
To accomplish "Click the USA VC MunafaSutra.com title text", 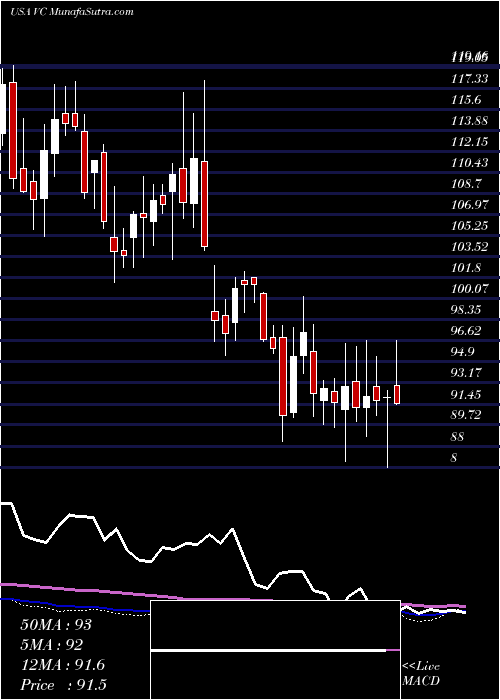I will coord(71,12).
